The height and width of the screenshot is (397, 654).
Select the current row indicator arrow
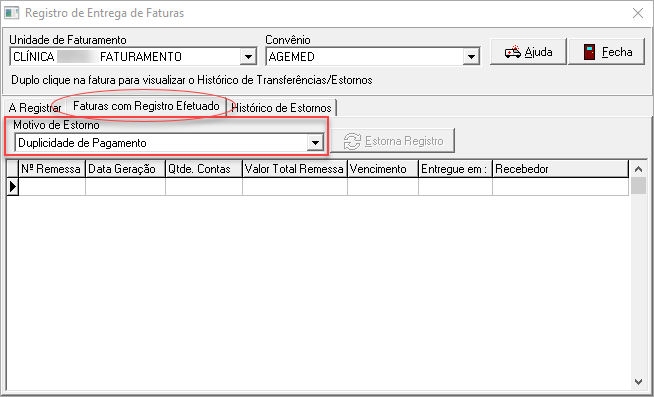point(13,187)
